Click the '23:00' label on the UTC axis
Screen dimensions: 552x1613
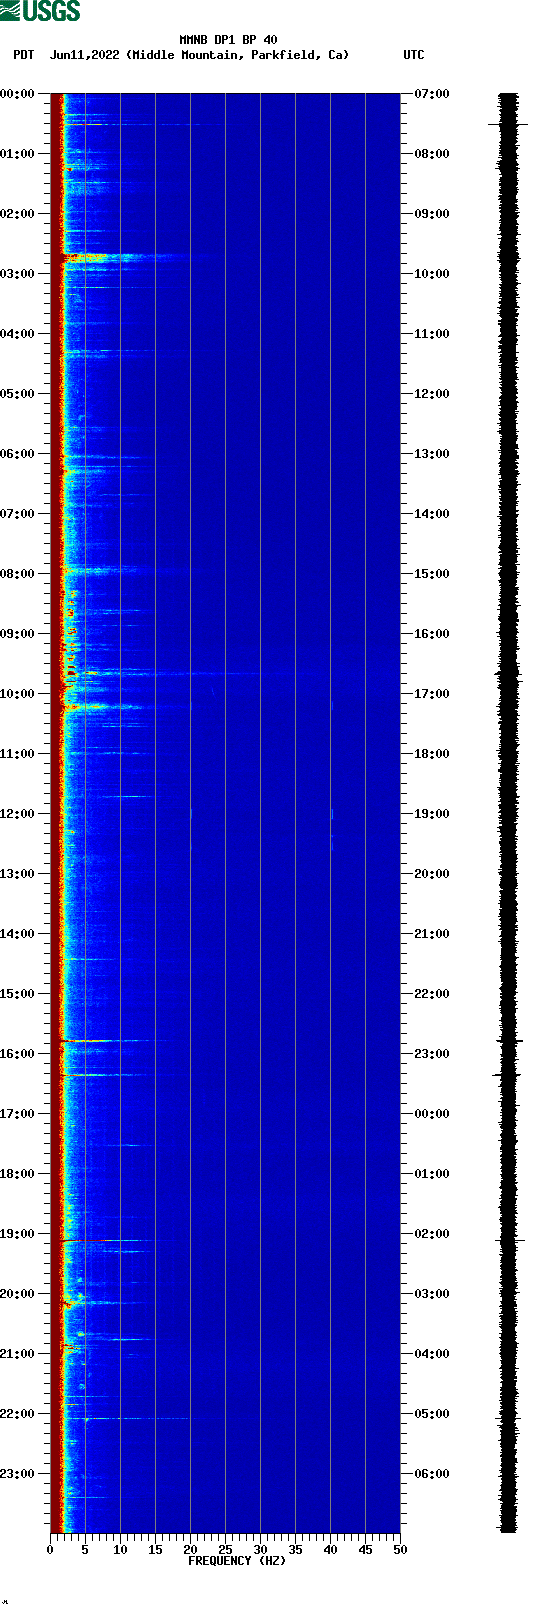point(432,1054)
